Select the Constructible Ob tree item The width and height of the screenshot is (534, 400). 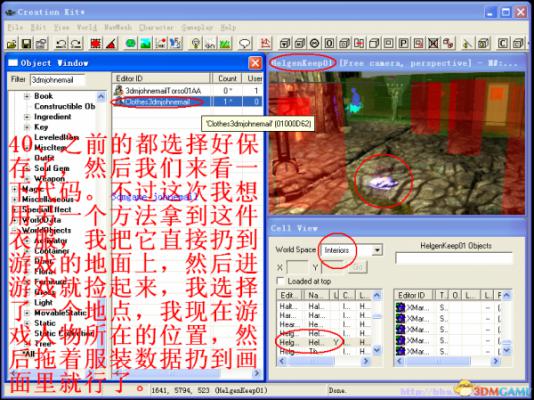click(x=65, y=107)
